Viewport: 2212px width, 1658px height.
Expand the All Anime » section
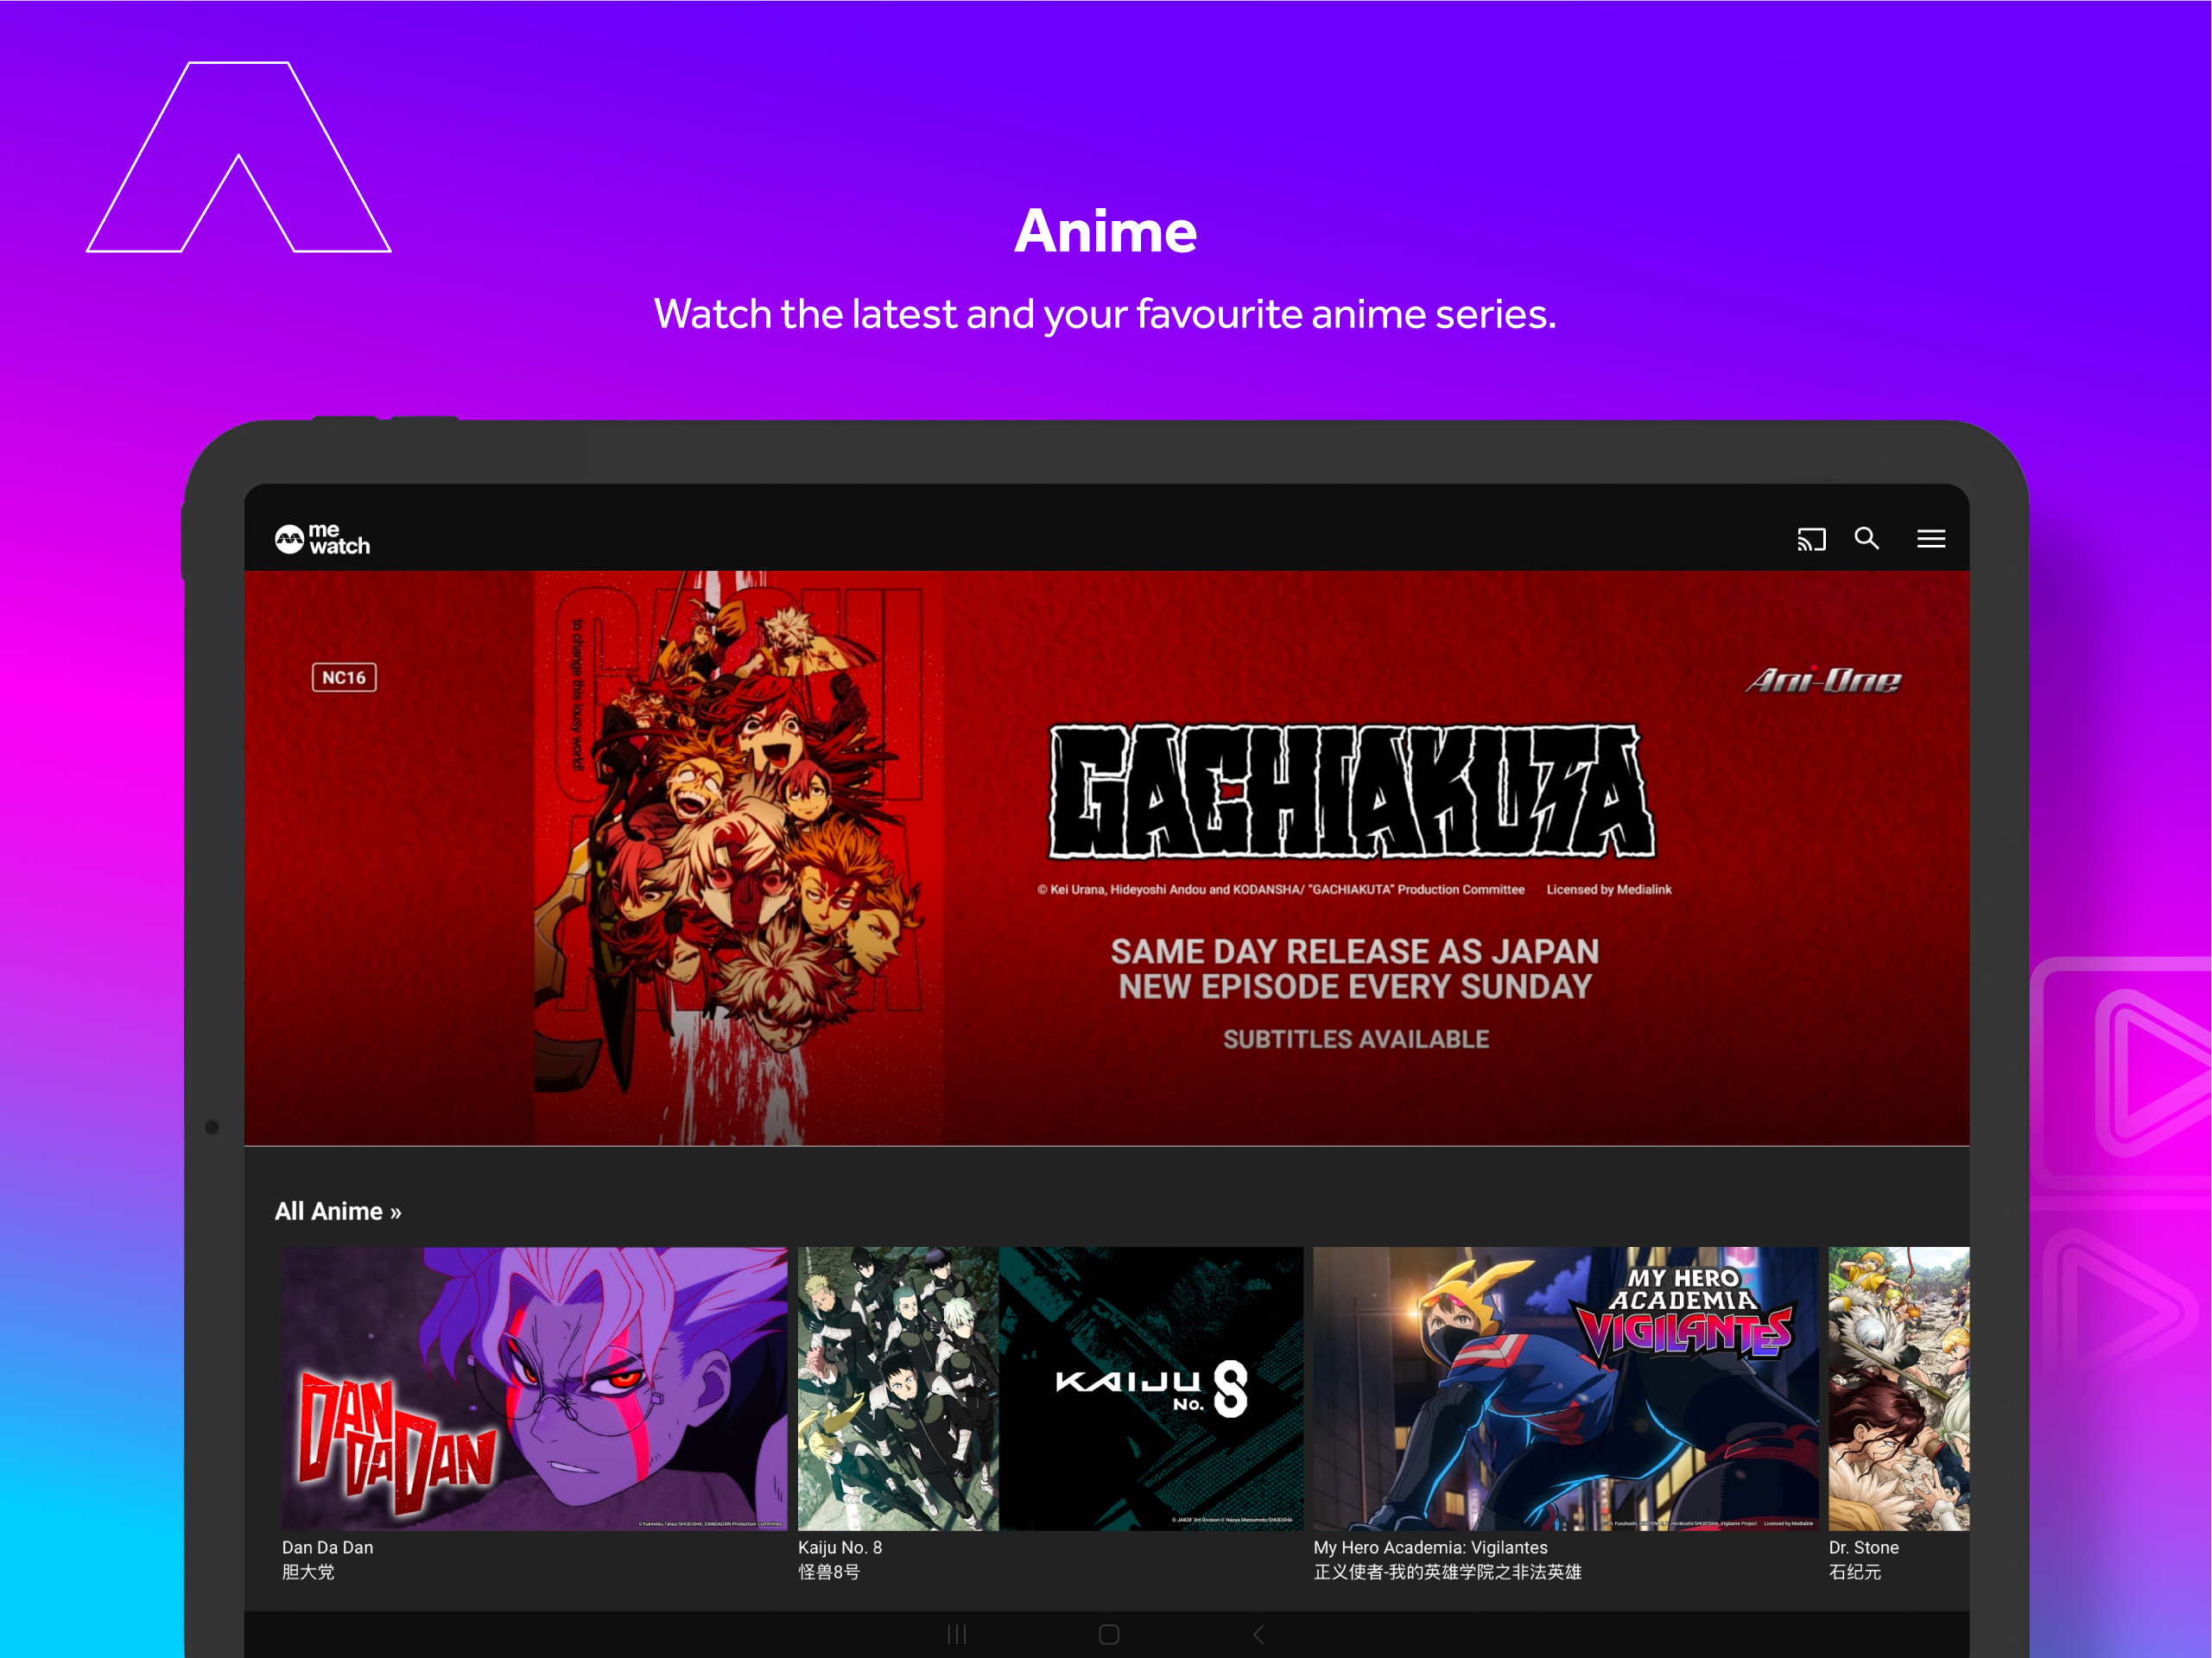pos(338,1211)
